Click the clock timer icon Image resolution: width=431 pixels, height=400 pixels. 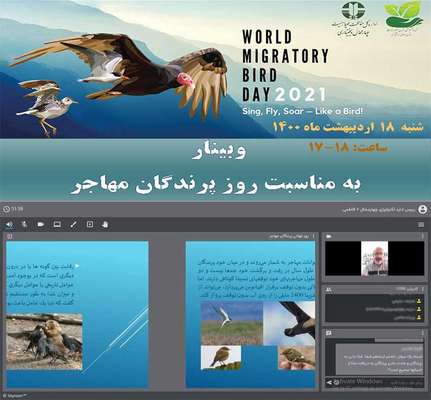pos(6,210)
